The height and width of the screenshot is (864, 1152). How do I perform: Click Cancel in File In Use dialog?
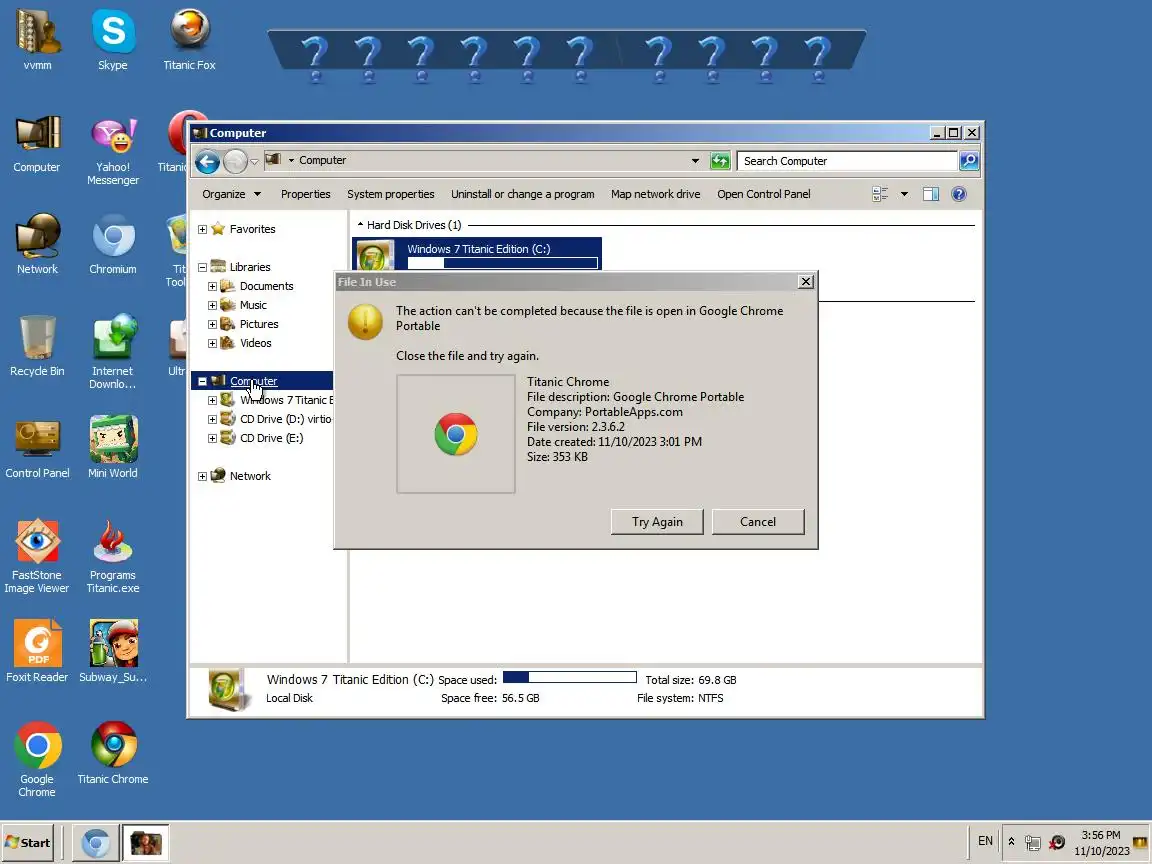(x=757, y=522)
